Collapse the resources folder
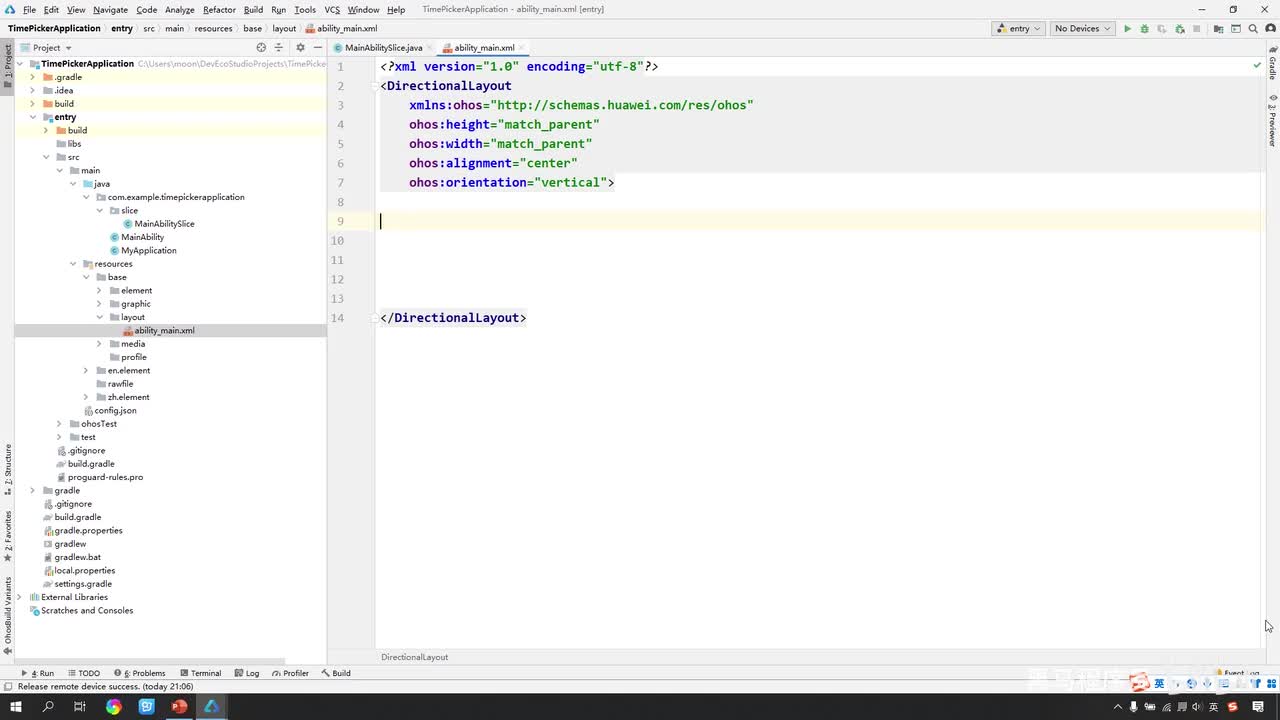Image resolution: width=1280 pixels, height=720 pixels. (x=73, y=264)
